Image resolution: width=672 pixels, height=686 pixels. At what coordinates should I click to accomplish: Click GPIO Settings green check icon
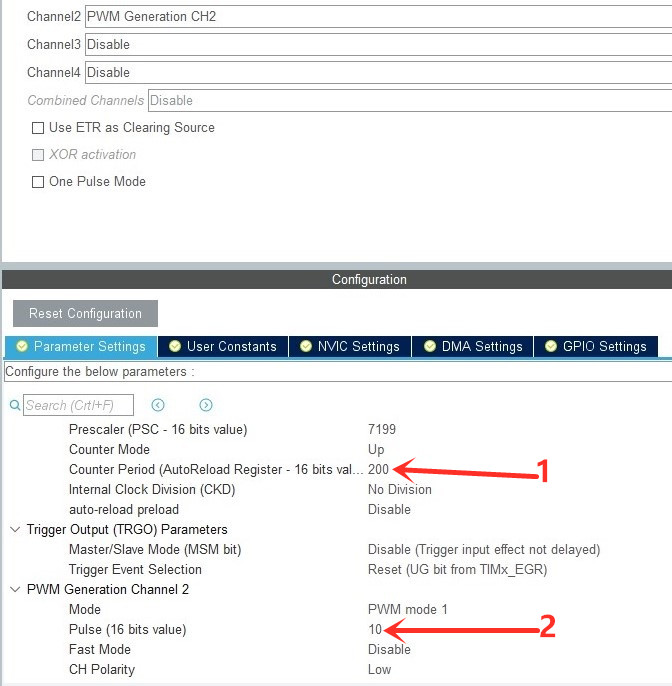(551, 346)
